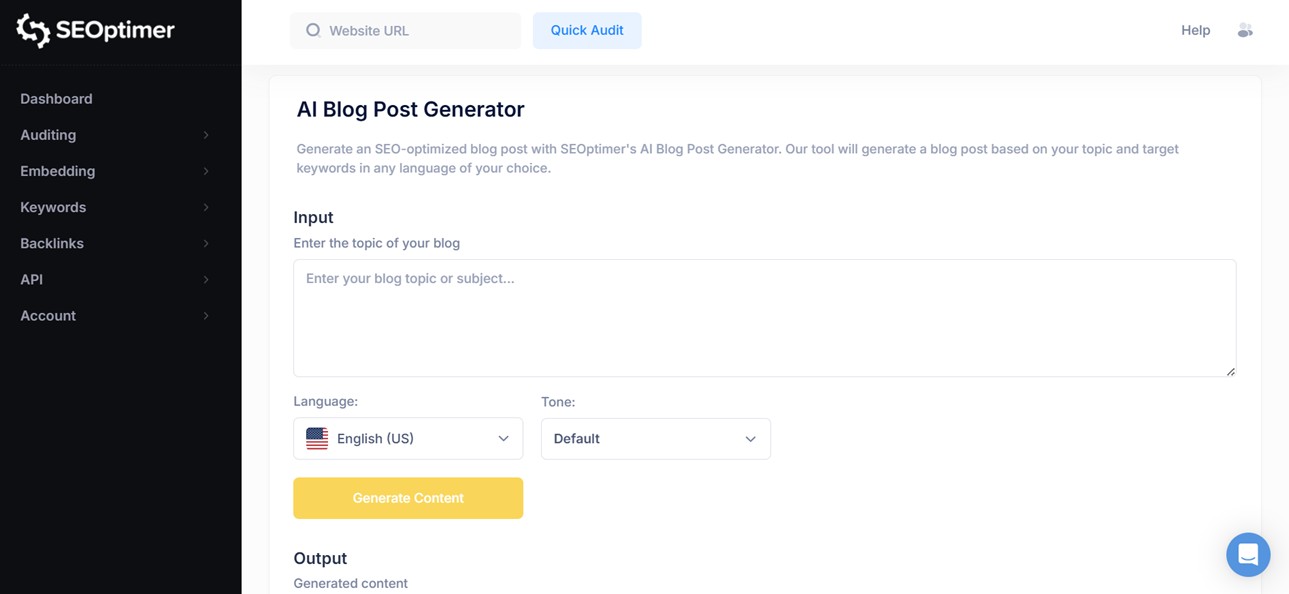
Task: Expand the Auditing sidebar menu
Action: [48, 135]
